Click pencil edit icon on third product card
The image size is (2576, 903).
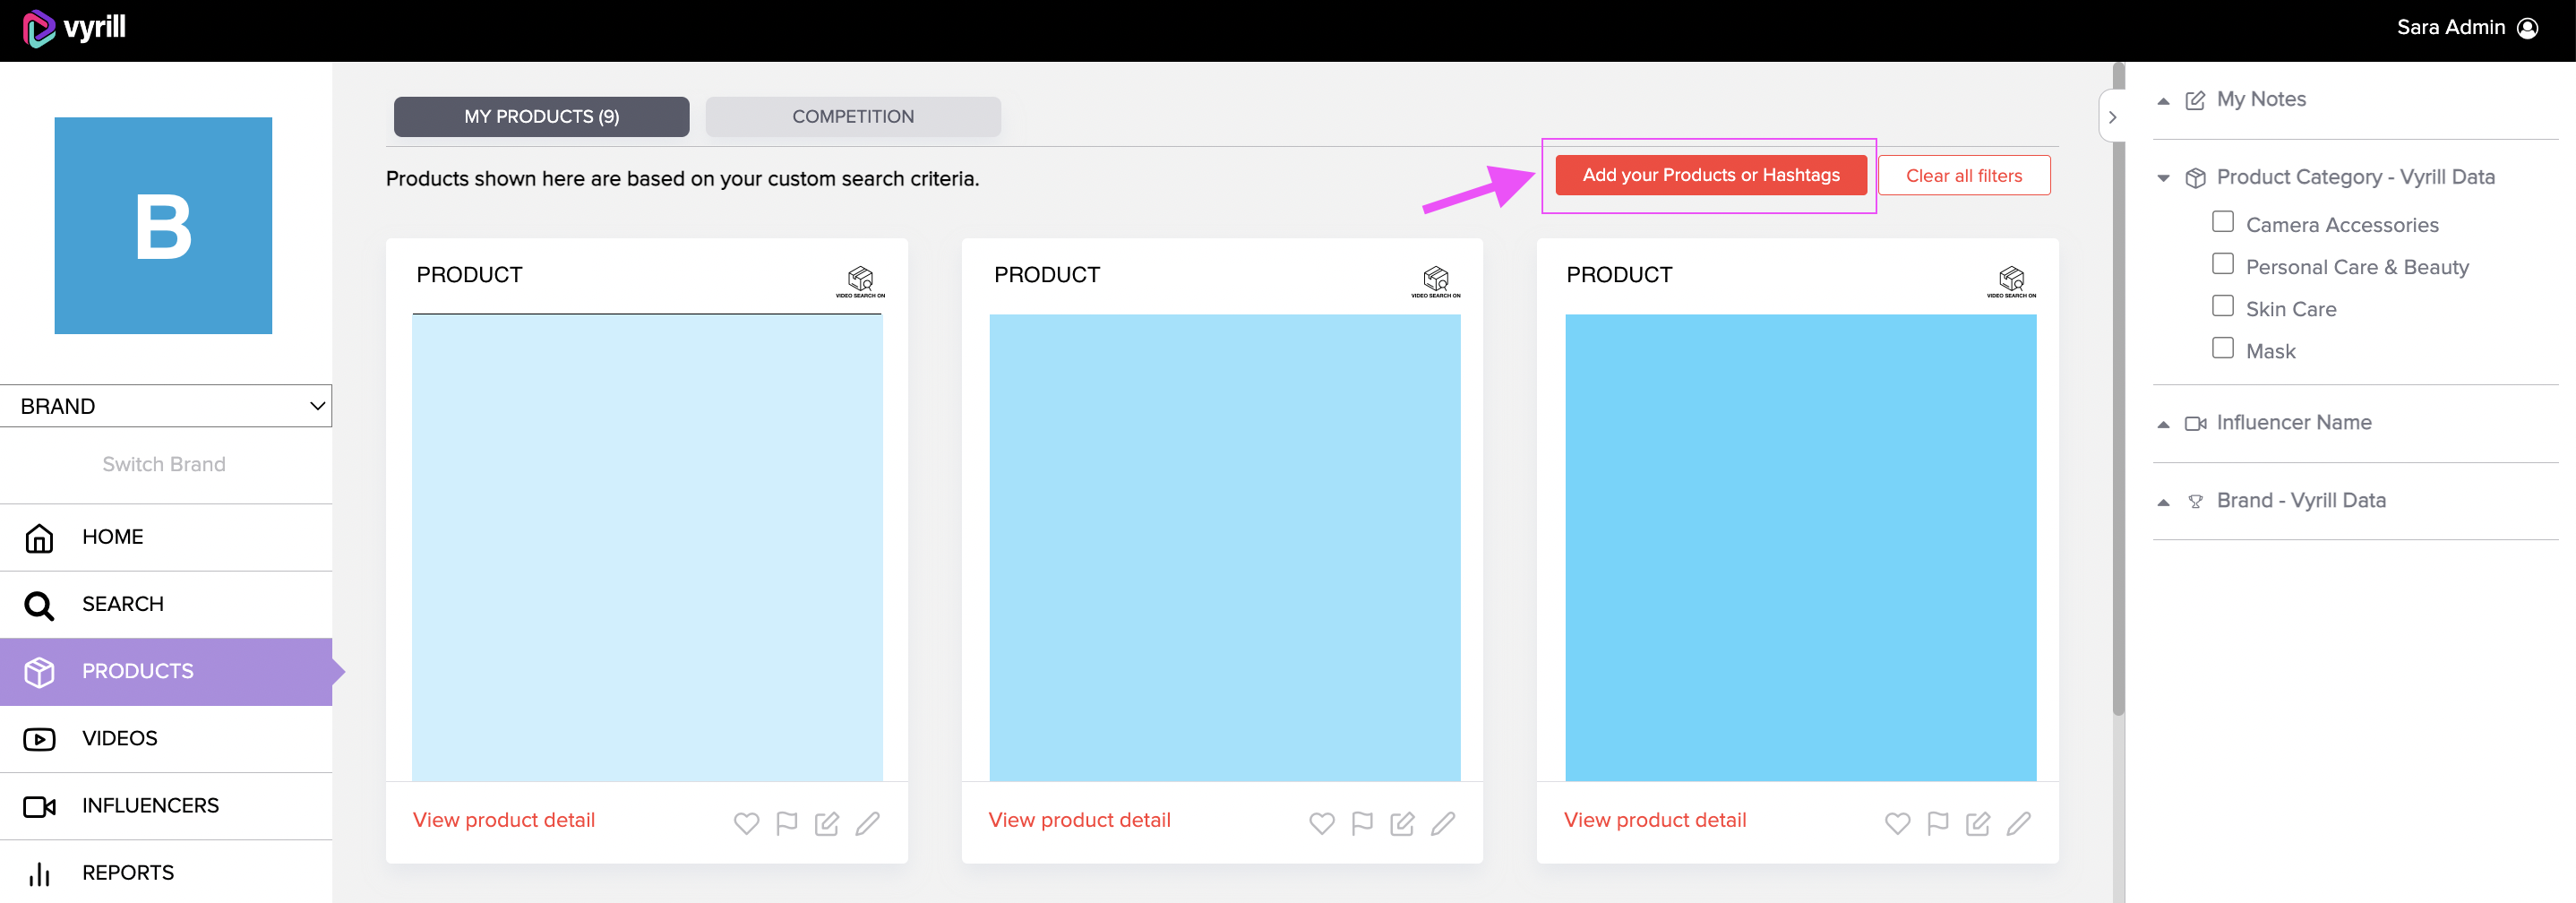pos(2018,823)
